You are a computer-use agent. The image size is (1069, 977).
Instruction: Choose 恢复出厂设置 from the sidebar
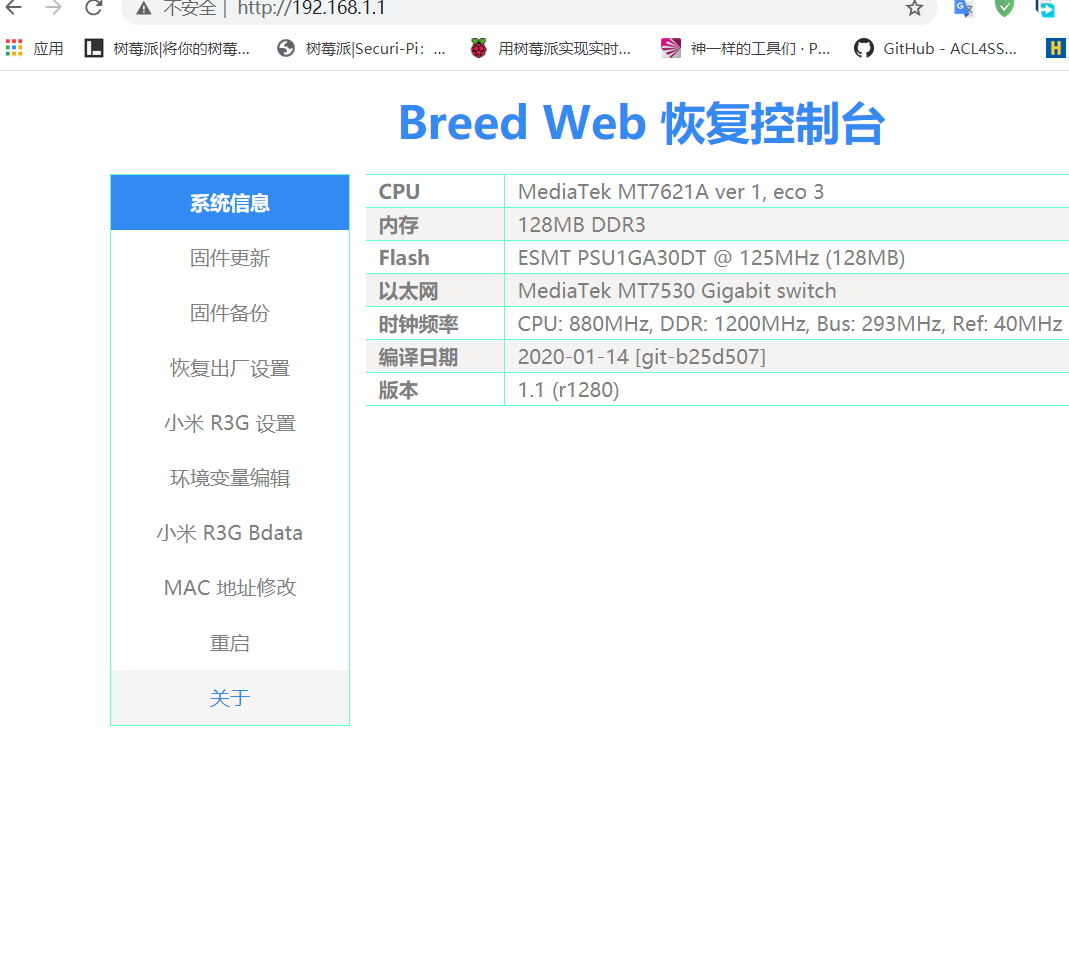[x=230, y=368]
